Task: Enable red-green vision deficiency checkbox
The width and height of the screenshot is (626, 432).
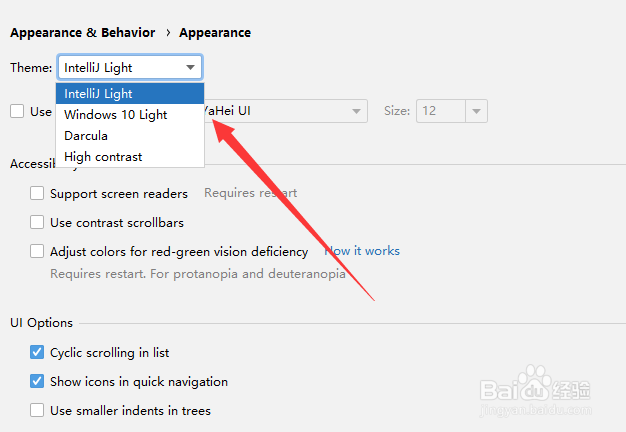Action: pyautogui.click(x=37, y=251)
